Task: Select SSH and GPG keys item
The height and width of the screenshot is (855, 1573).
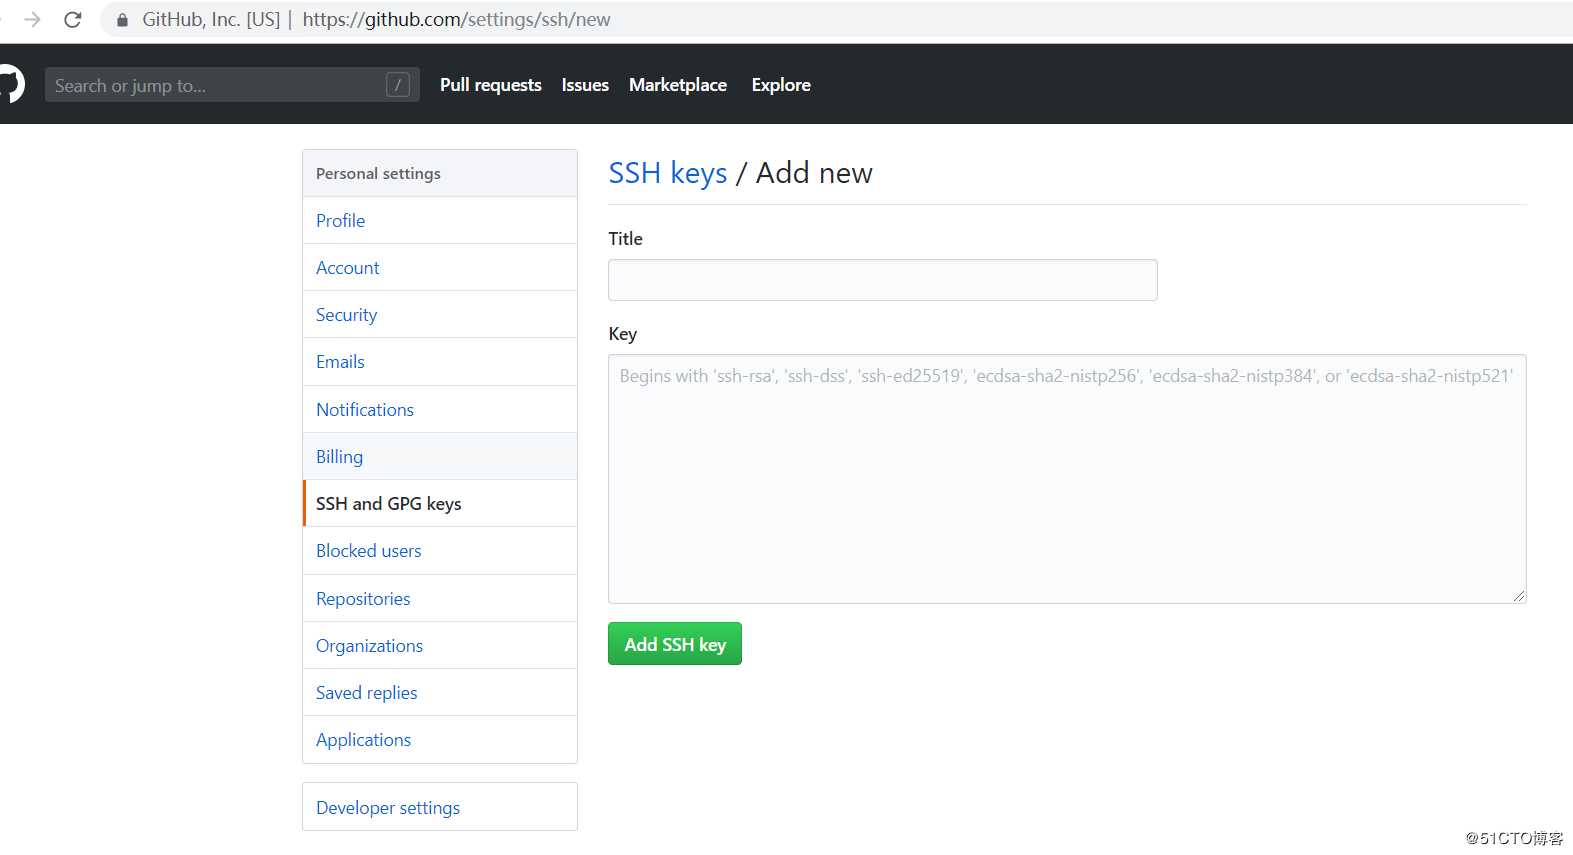Action: pos(440,503)
